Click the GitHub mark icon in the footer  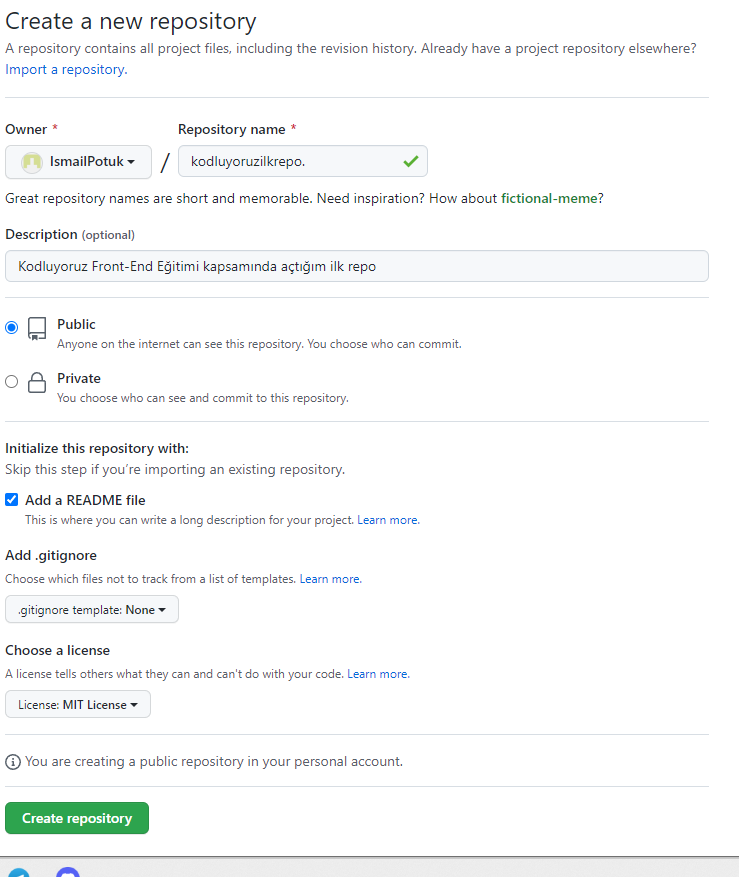tap(68, 872)
